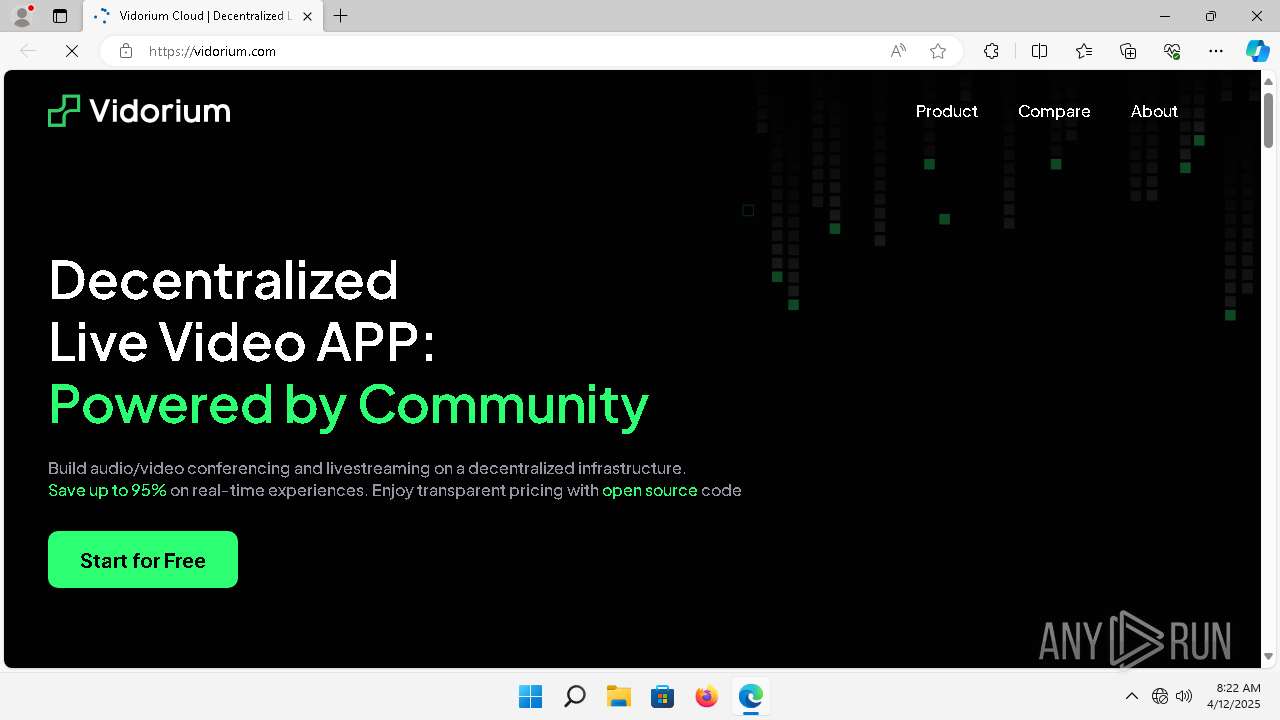The width and height of the screenshot is (1280, 720).
Task: Open volume tray icon
Action: click(x=1185, y=696)
